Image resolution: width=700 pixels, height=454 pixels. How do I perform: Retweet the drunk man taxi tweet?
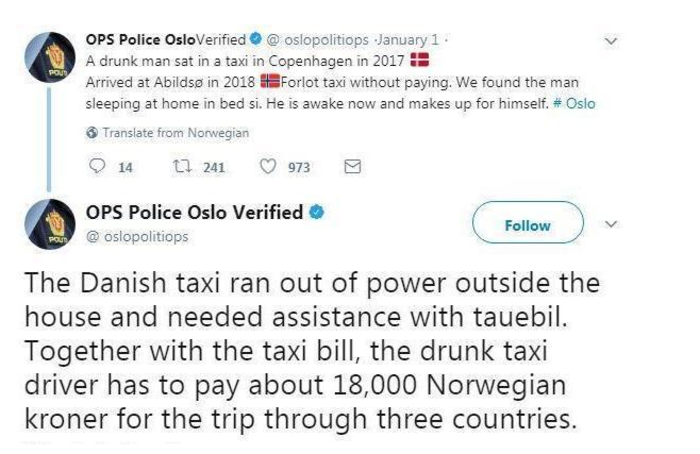(182, 168)
